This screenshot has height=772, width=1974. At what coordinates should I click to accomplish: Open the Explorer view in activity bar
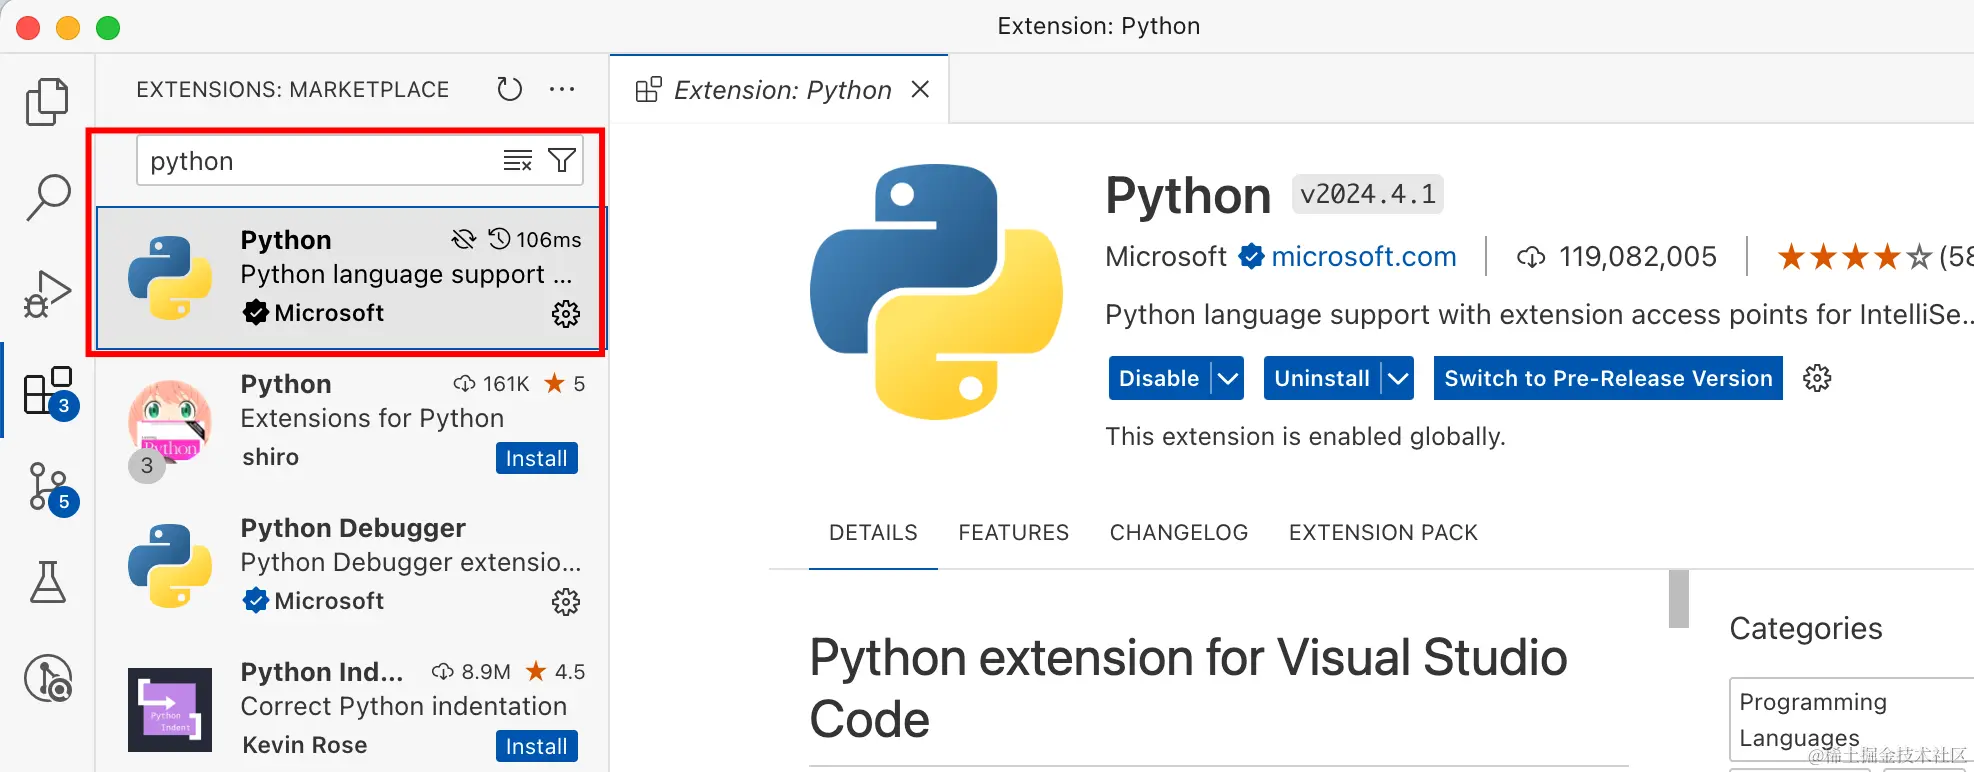coord(47,102)
